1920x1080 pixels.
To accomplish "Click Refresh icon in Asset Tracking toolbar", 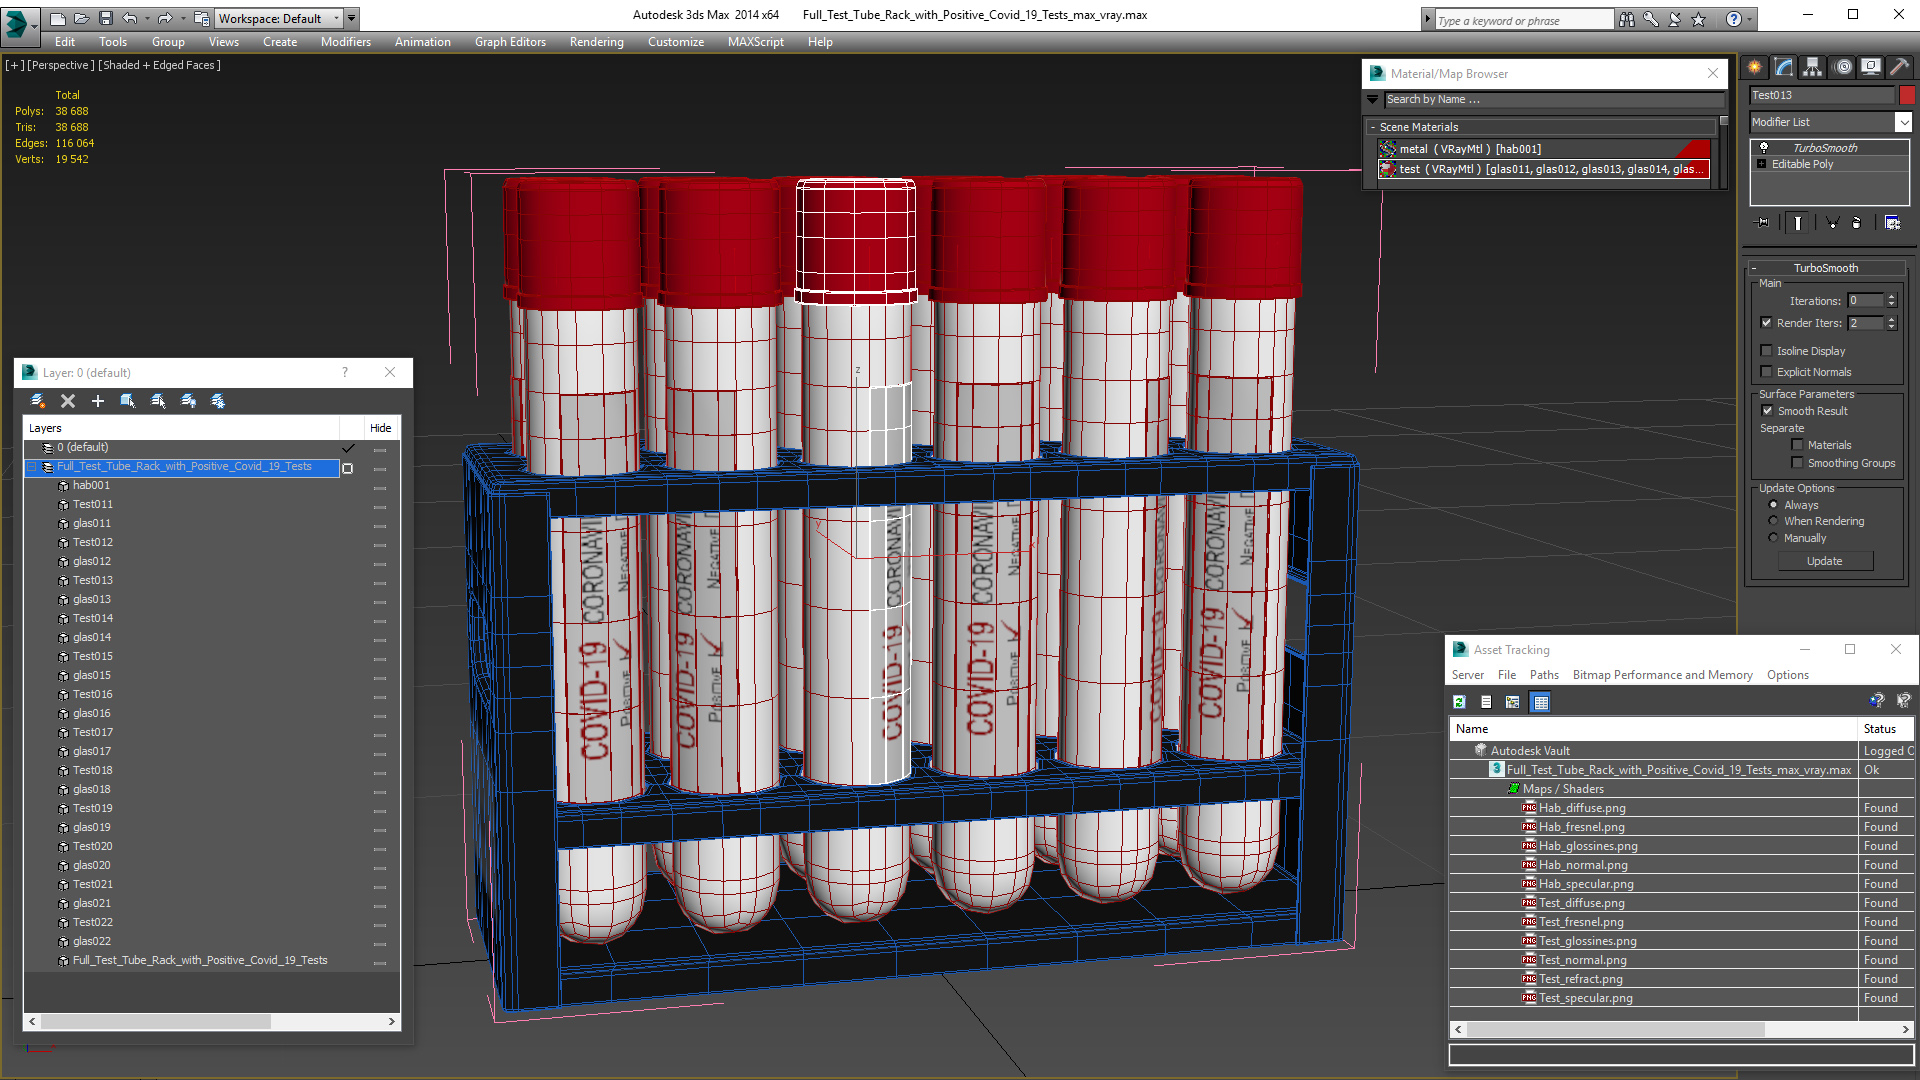I will [x=1459, y=702].
